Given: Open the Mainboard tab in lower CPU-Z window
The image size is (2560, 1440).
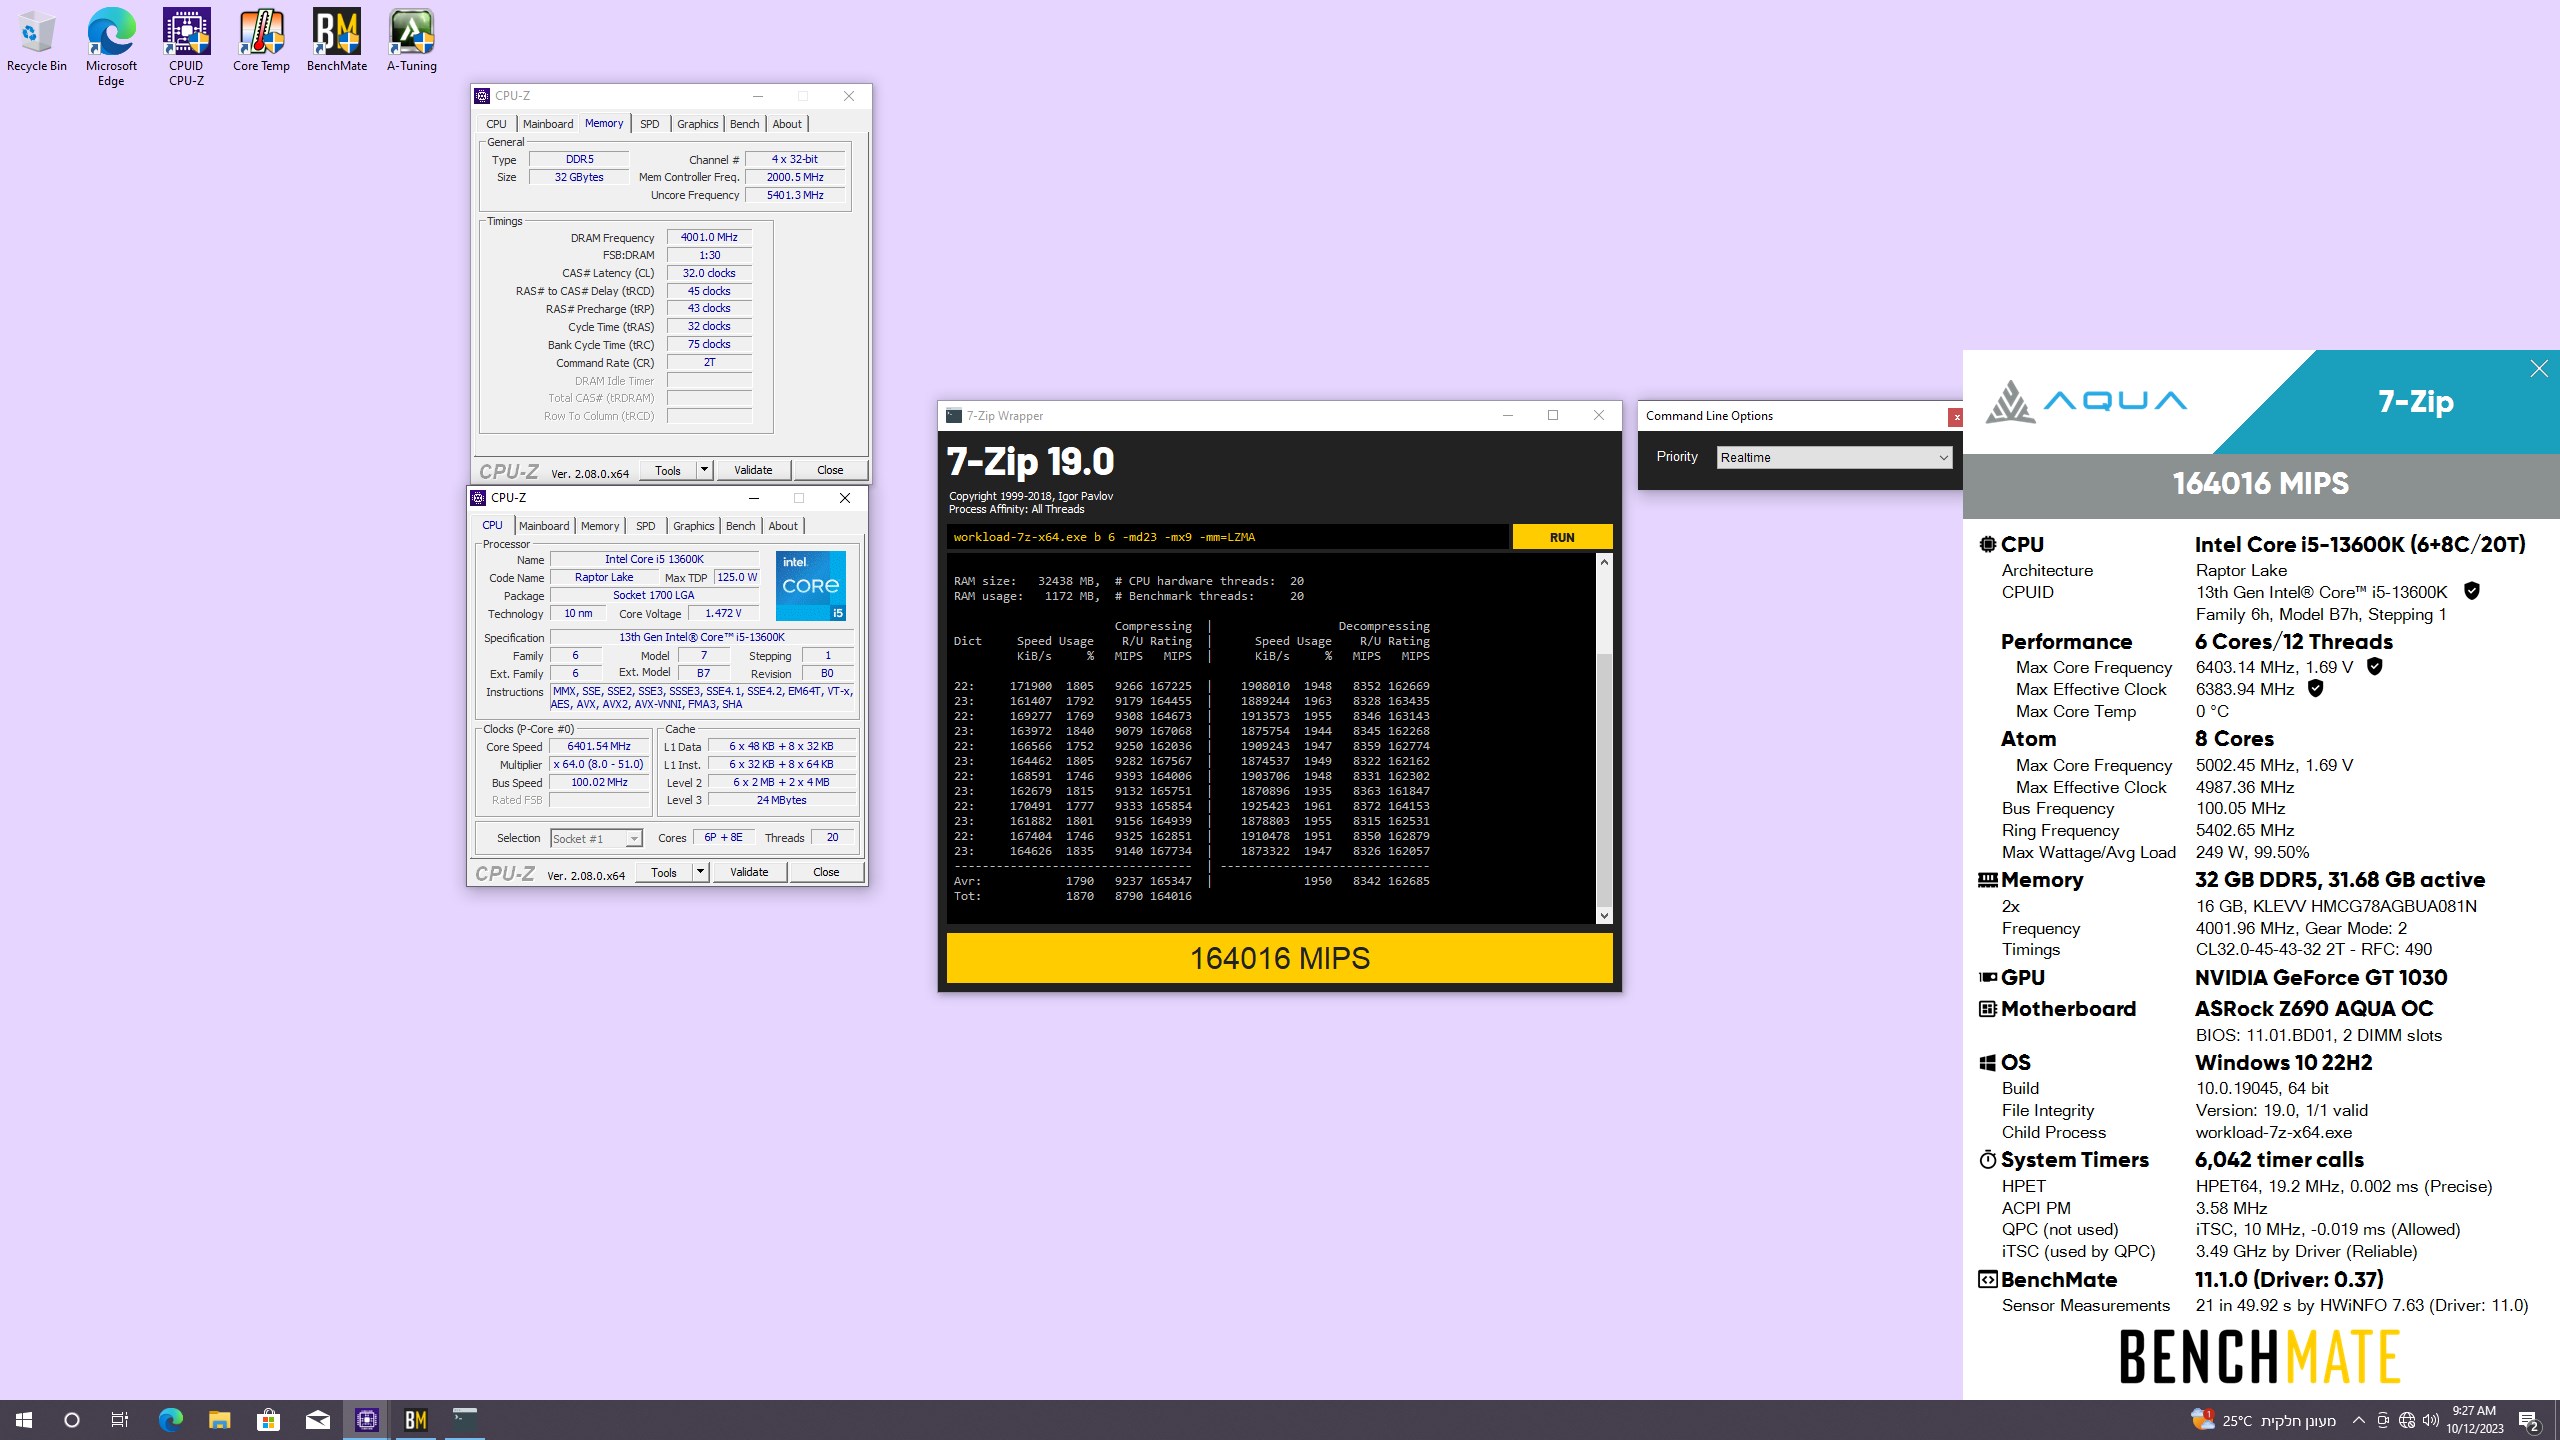Looking at the screenshot, I should 544,526.
